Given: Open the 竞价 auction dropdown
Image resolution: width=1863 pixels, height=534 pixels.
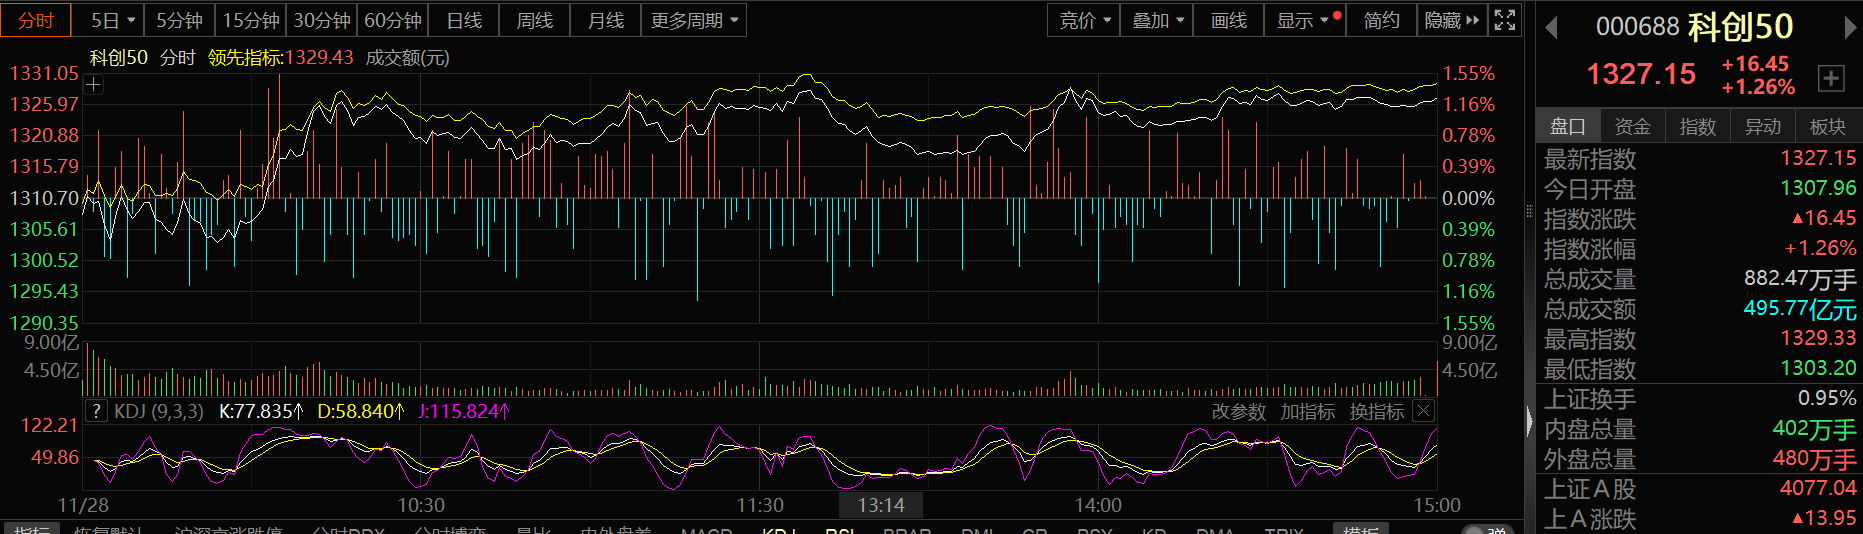Looking at the screenshot, I should pos(1085,20).
